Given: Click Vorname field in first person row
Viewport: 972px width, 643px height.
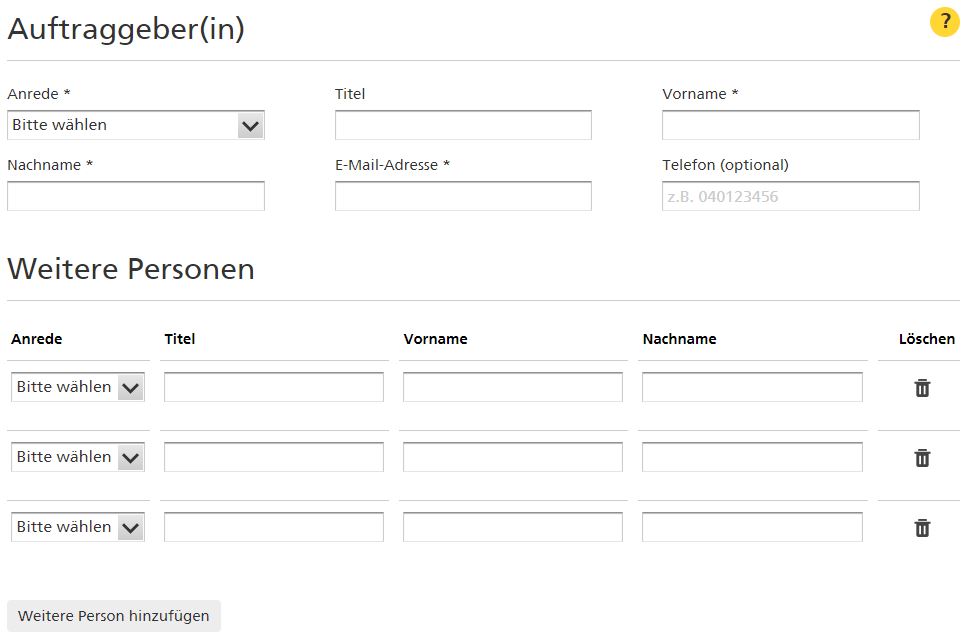Looking at the screenshot, I should click(513, 387).
